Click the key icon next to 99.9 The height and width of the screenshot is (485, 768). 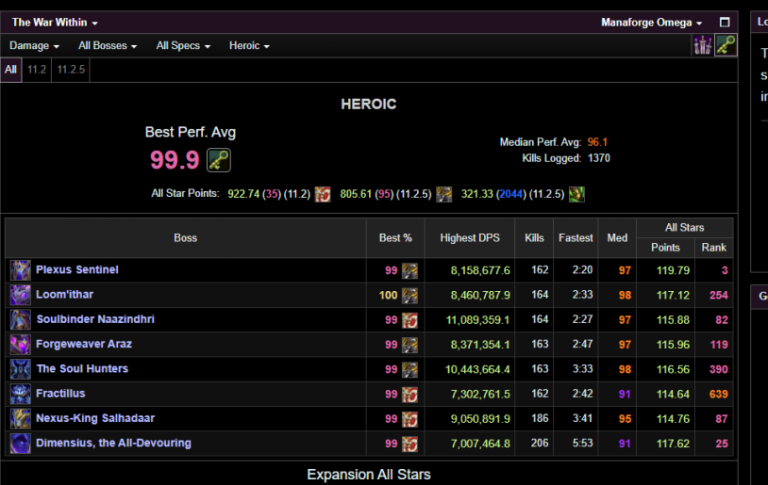(x=218, y=160)
